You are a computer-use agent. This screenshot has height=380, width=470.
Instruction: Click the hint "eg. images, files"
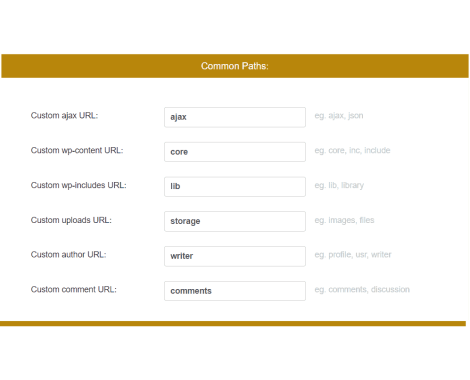[344, 220]
